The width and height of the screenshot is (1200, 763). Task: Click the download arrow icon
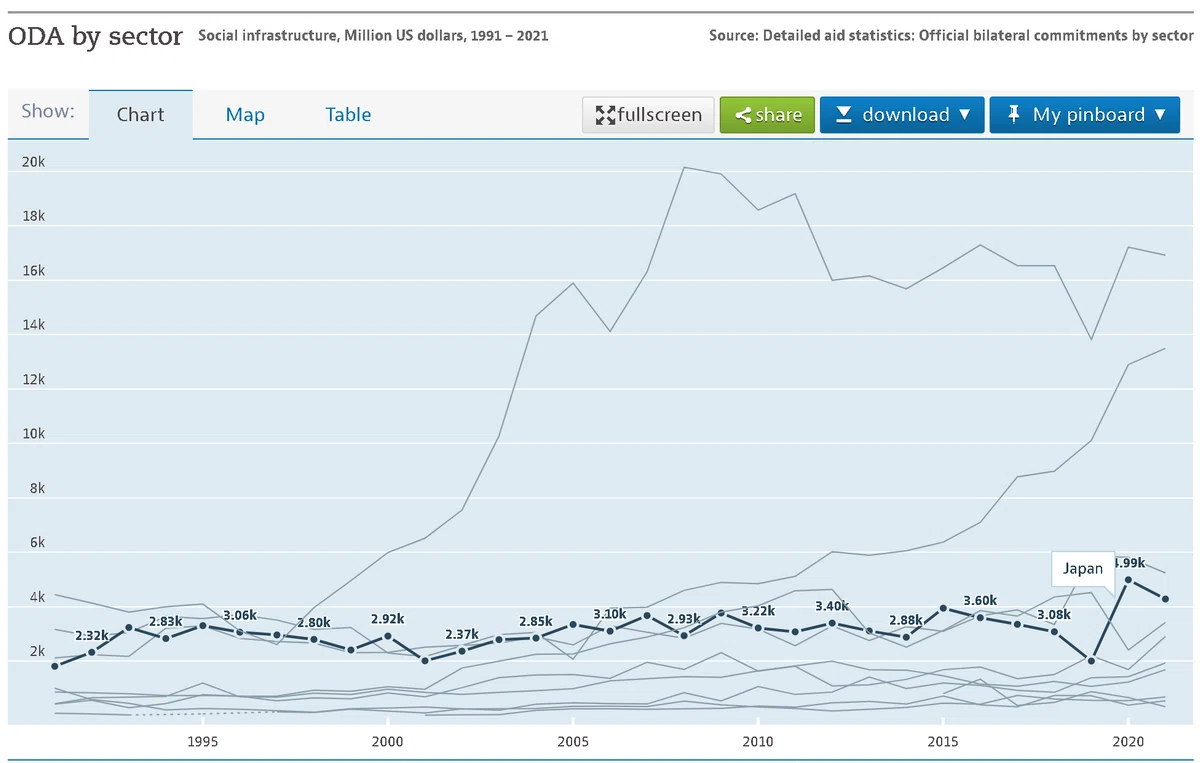click(843, 115)
